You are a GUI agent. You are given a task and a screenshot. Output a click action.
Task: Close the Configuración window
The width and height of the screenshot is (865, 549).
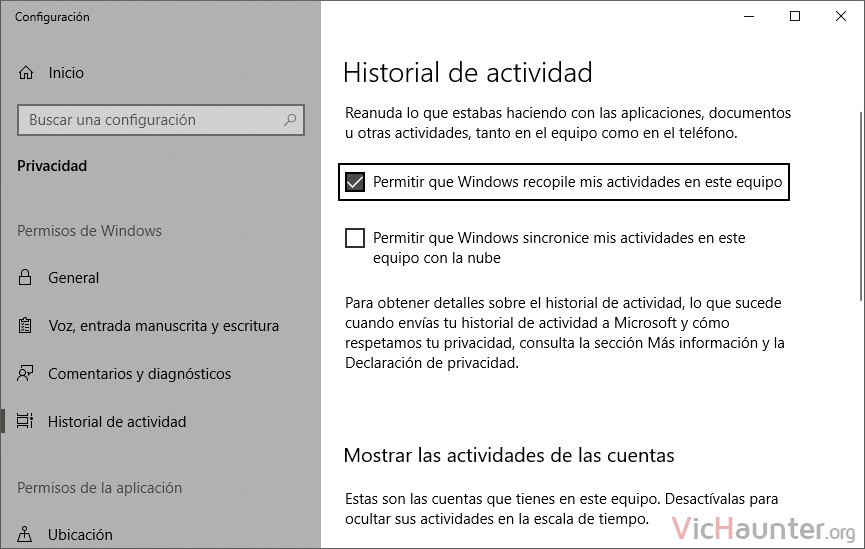pyautogui.click(x=841, y=17)
